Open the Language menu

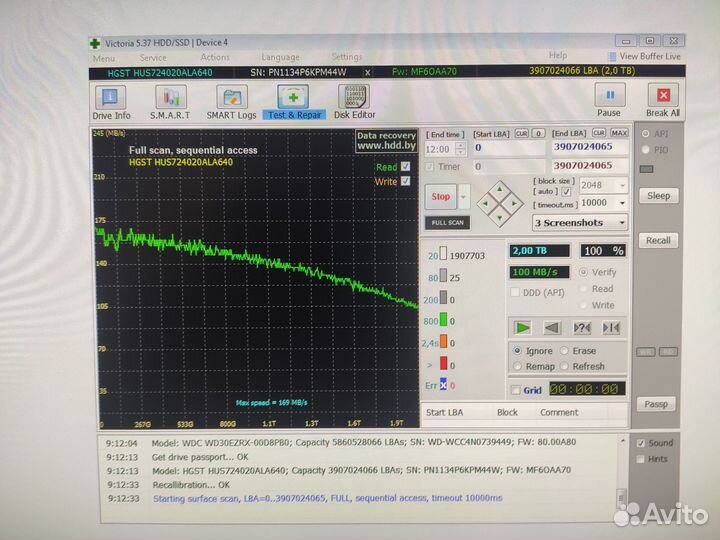coord(280,57)
